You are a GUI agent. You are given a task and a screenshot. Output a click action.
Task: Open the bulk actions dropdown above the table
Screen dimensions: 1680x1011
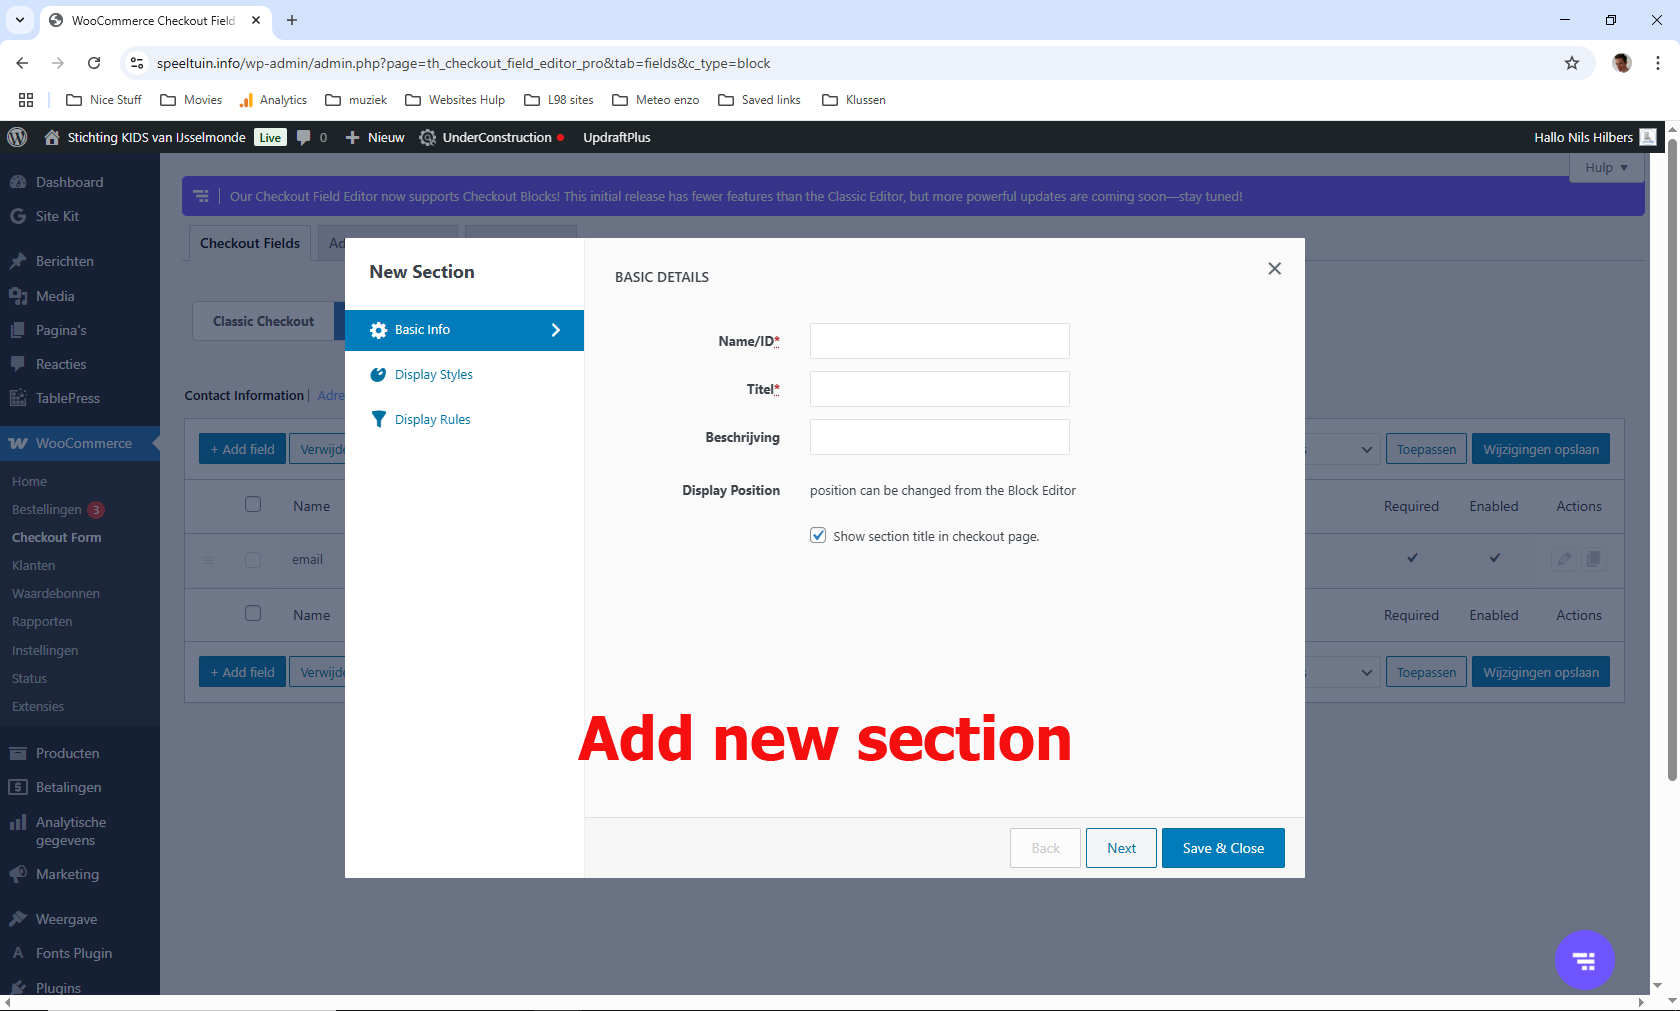(1342, 449)
